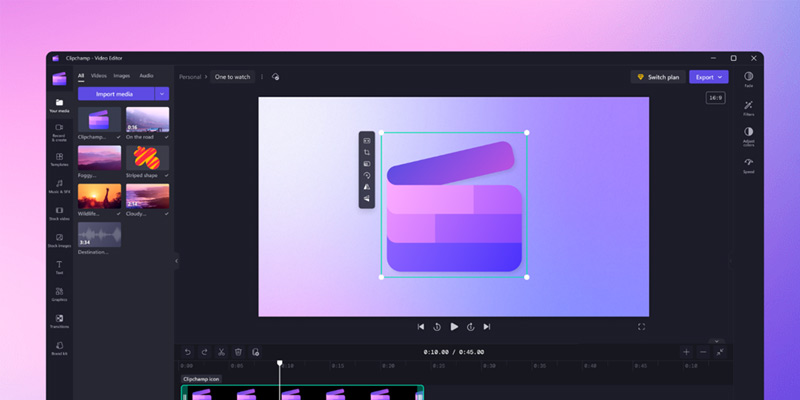Click the Personal breadcrumb link
The image size is (800, 400).
190,77
